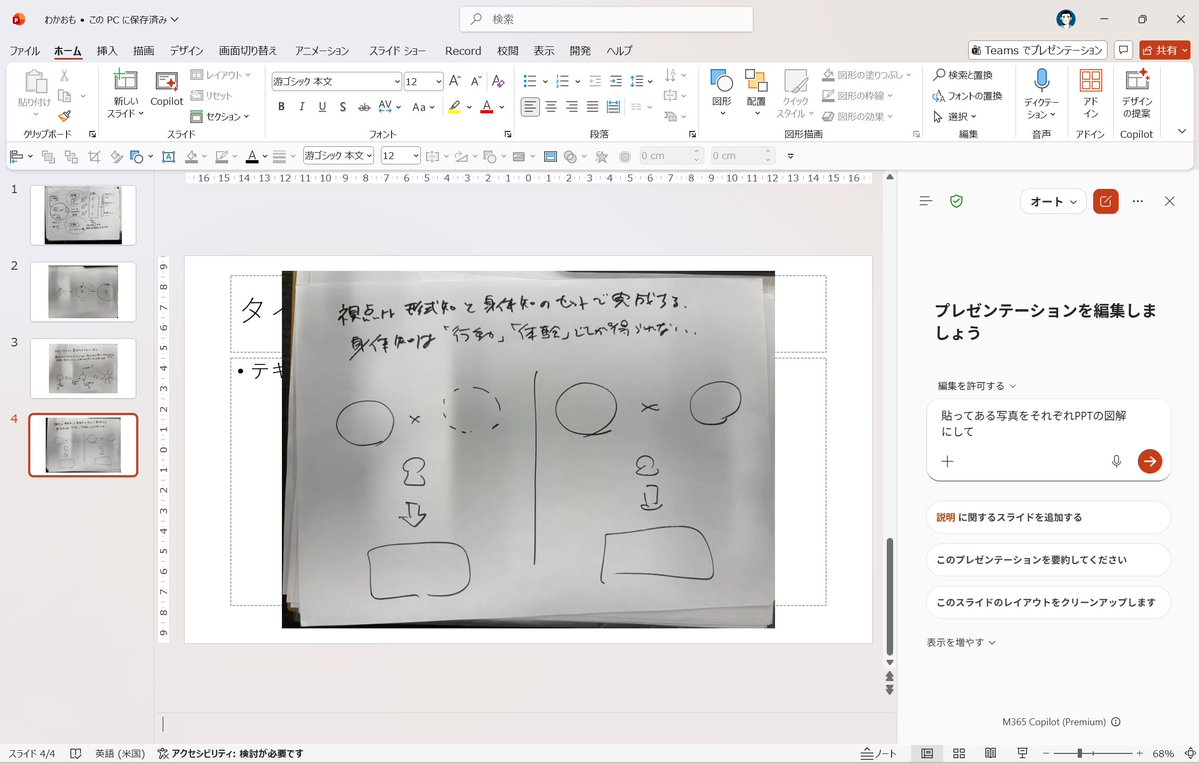The image size is (1199, 763).
Task: Toggle bold formatting in the ribbon
Action: click(281, 106)
